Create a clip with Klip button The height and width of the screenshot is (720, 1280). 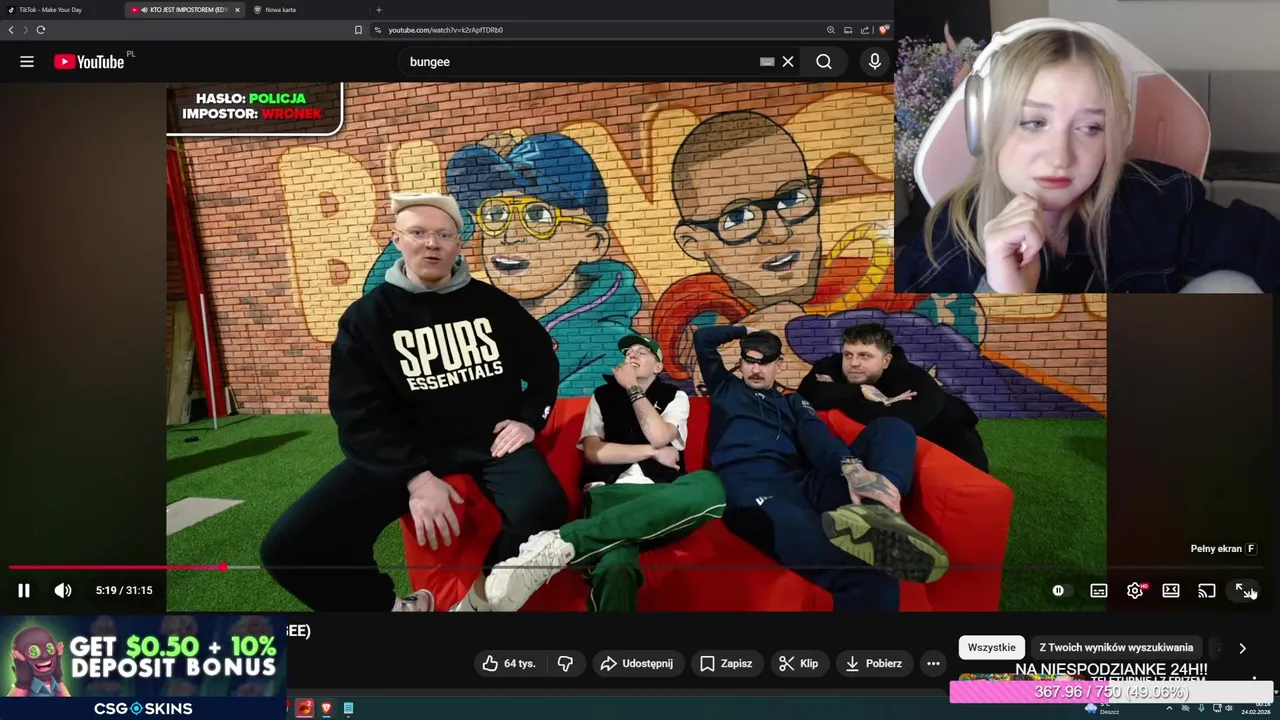[x=799, y=663]
